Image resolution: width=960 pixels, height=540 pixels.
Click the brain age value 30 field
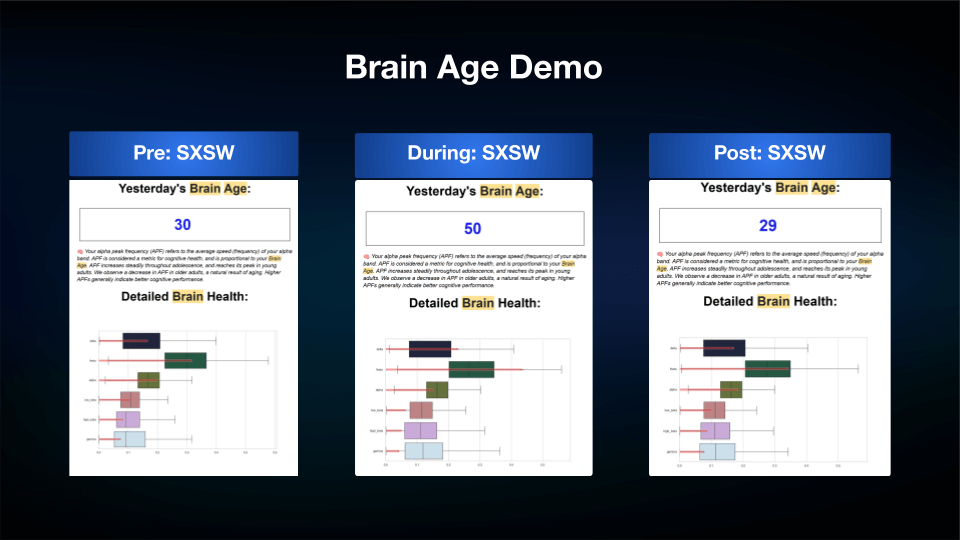tap(184, 225)
